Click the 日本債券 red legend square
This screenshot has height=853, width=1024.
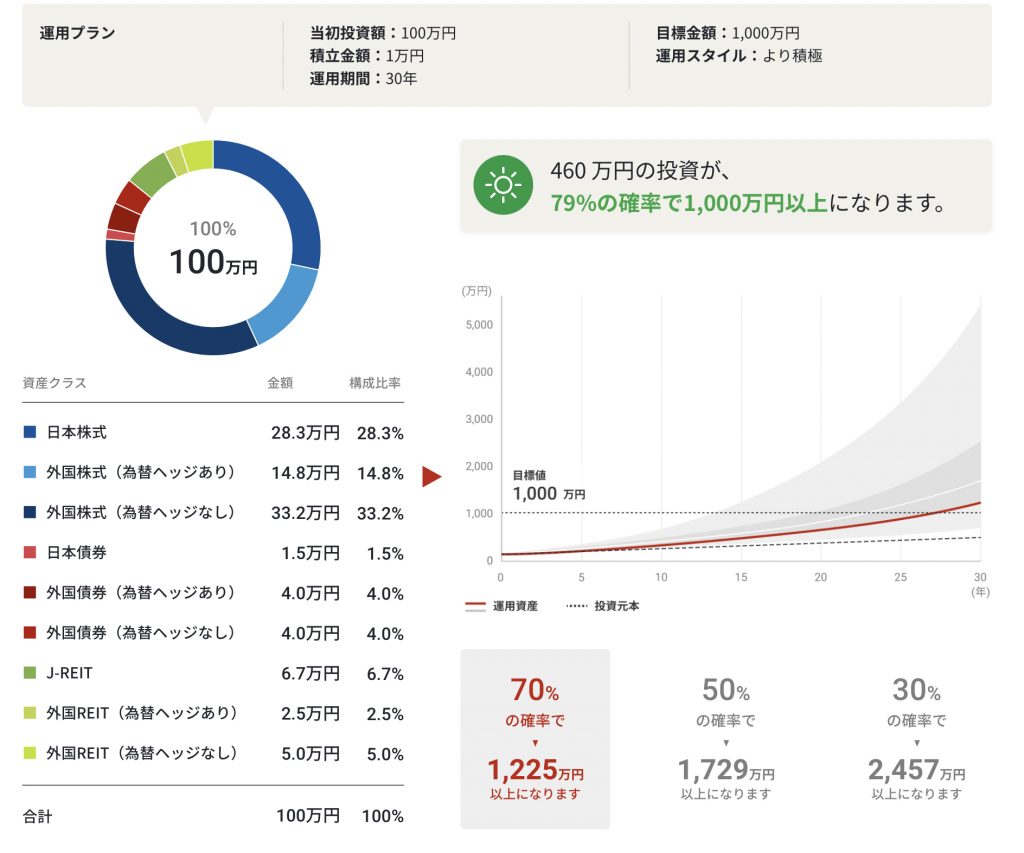pyautogui.click(x=29, y=553)
